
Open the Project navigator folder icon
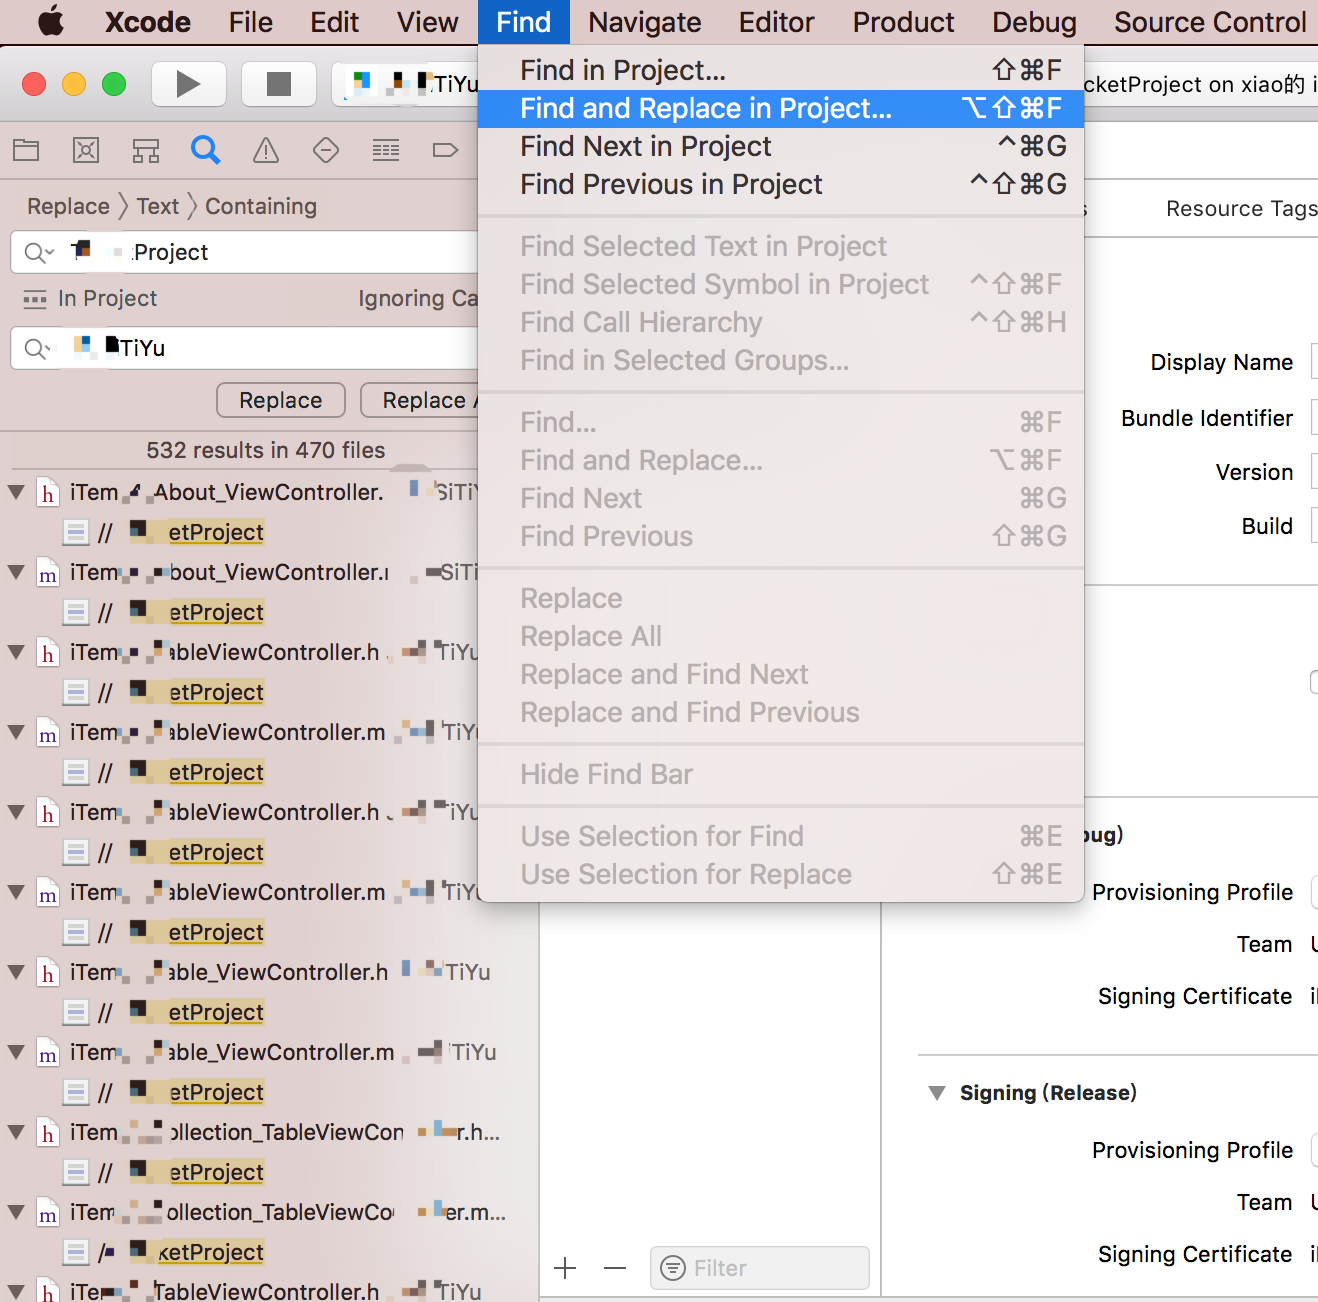click(x=26, y=151)
